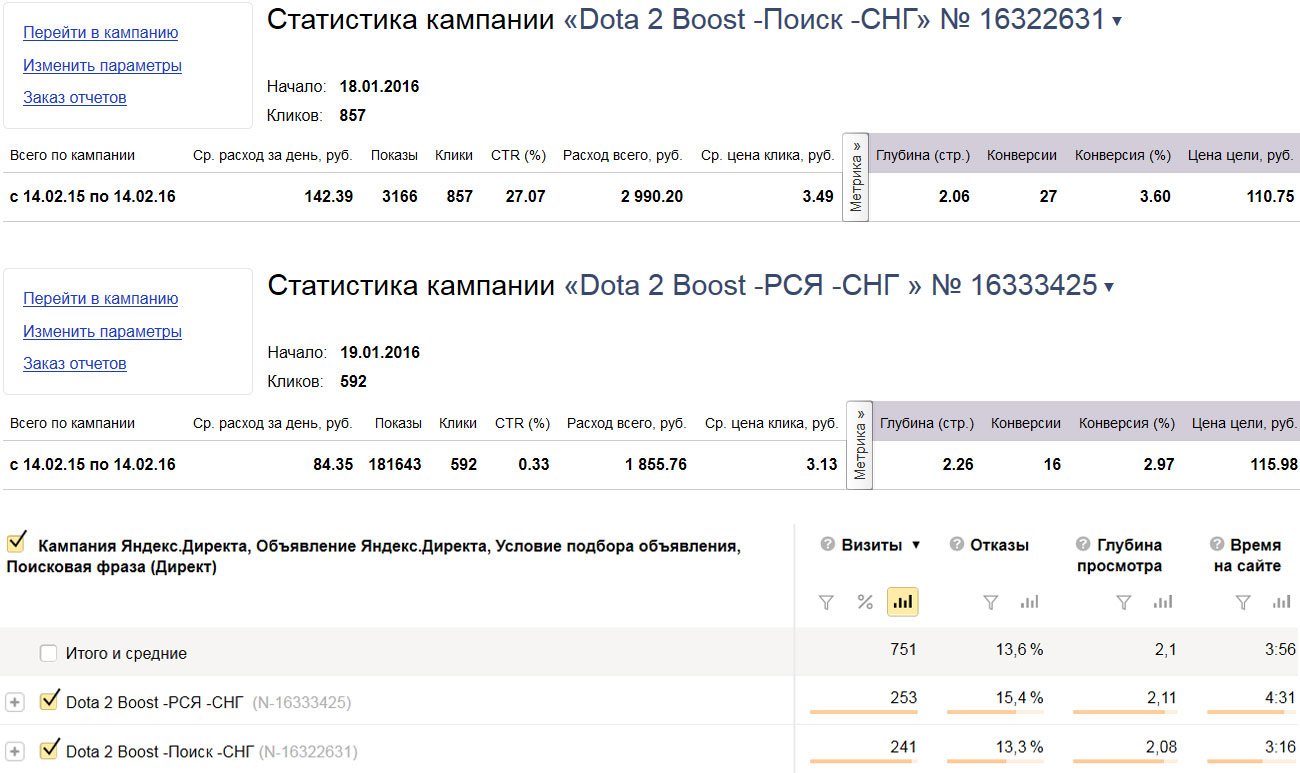The width and height of the screenshot is (1300, 773).
Task: Click the Dota 2 Boost -Поиск -СНГ row name
Action: [160, 751]
